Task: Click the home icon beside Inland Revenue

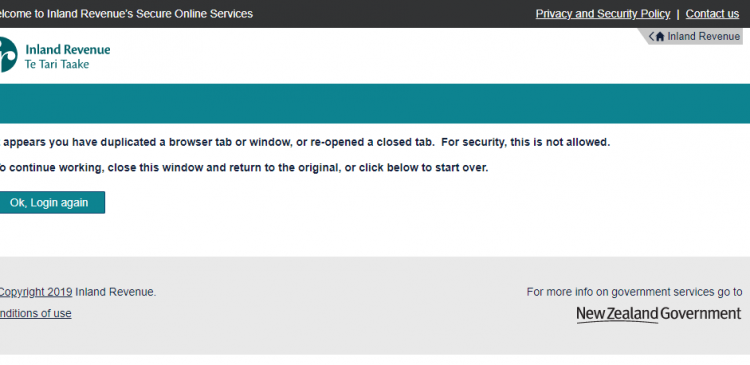Action: 660,37
